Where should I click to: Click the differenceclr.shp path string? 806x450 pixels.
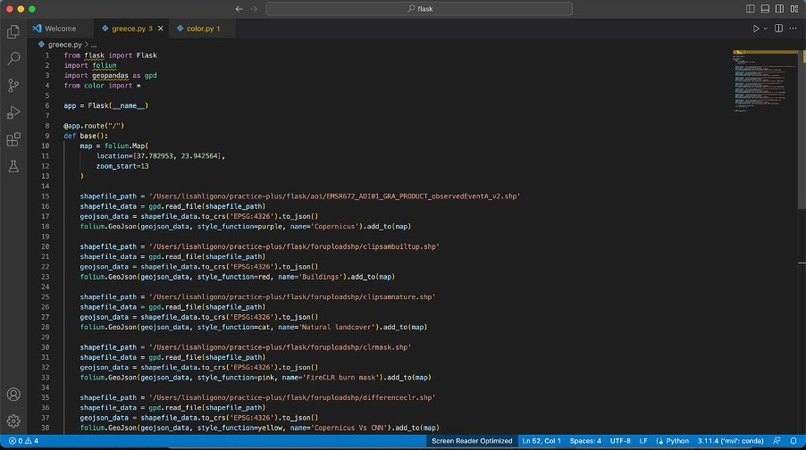click(x=292, y=398)
